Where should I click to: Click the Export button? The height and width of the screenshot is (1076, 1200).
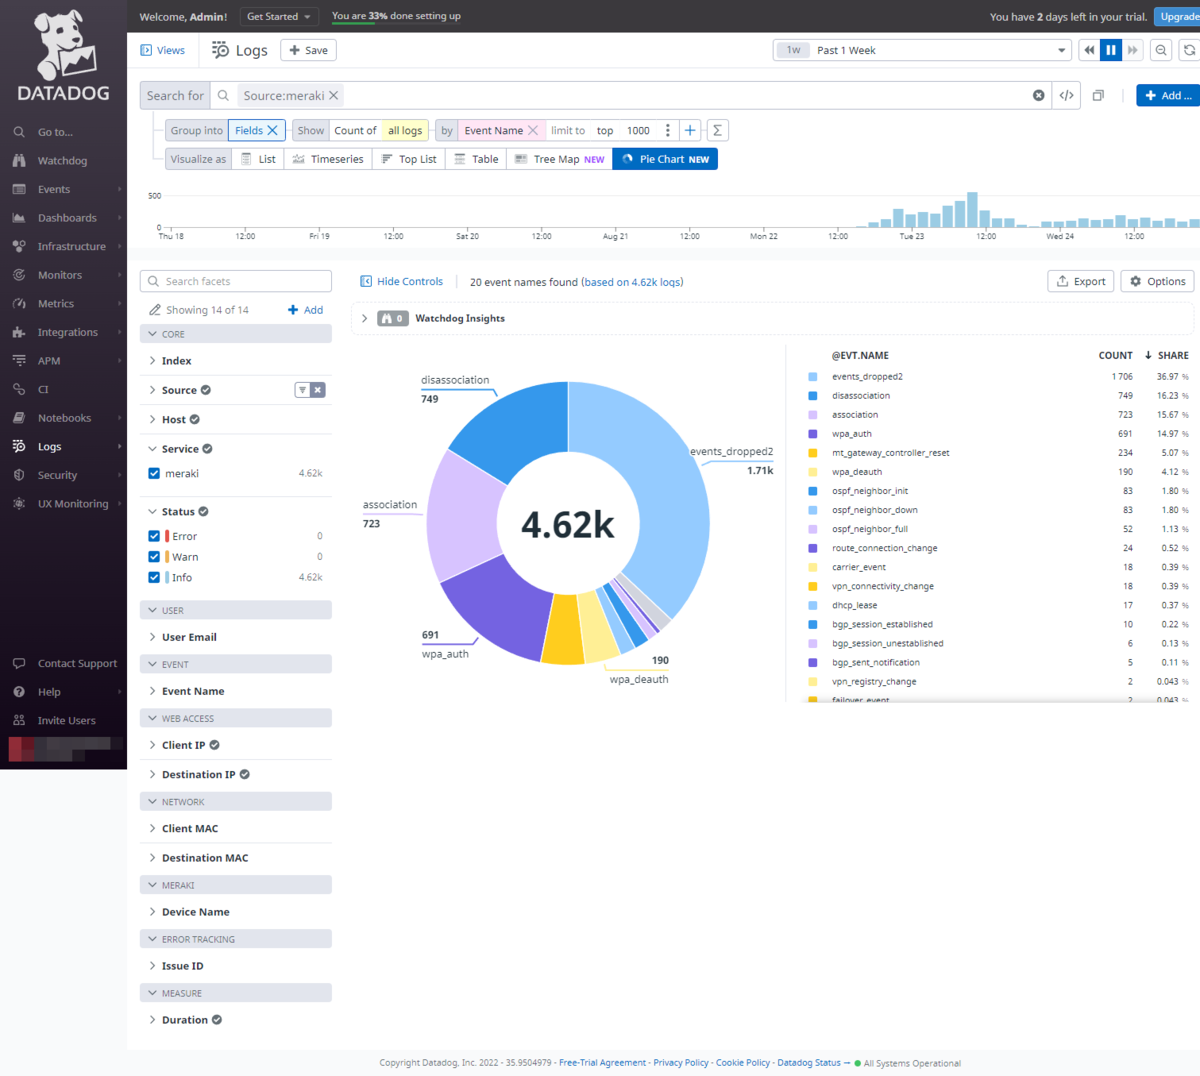pyautogui.click(x=1081, y=282)
